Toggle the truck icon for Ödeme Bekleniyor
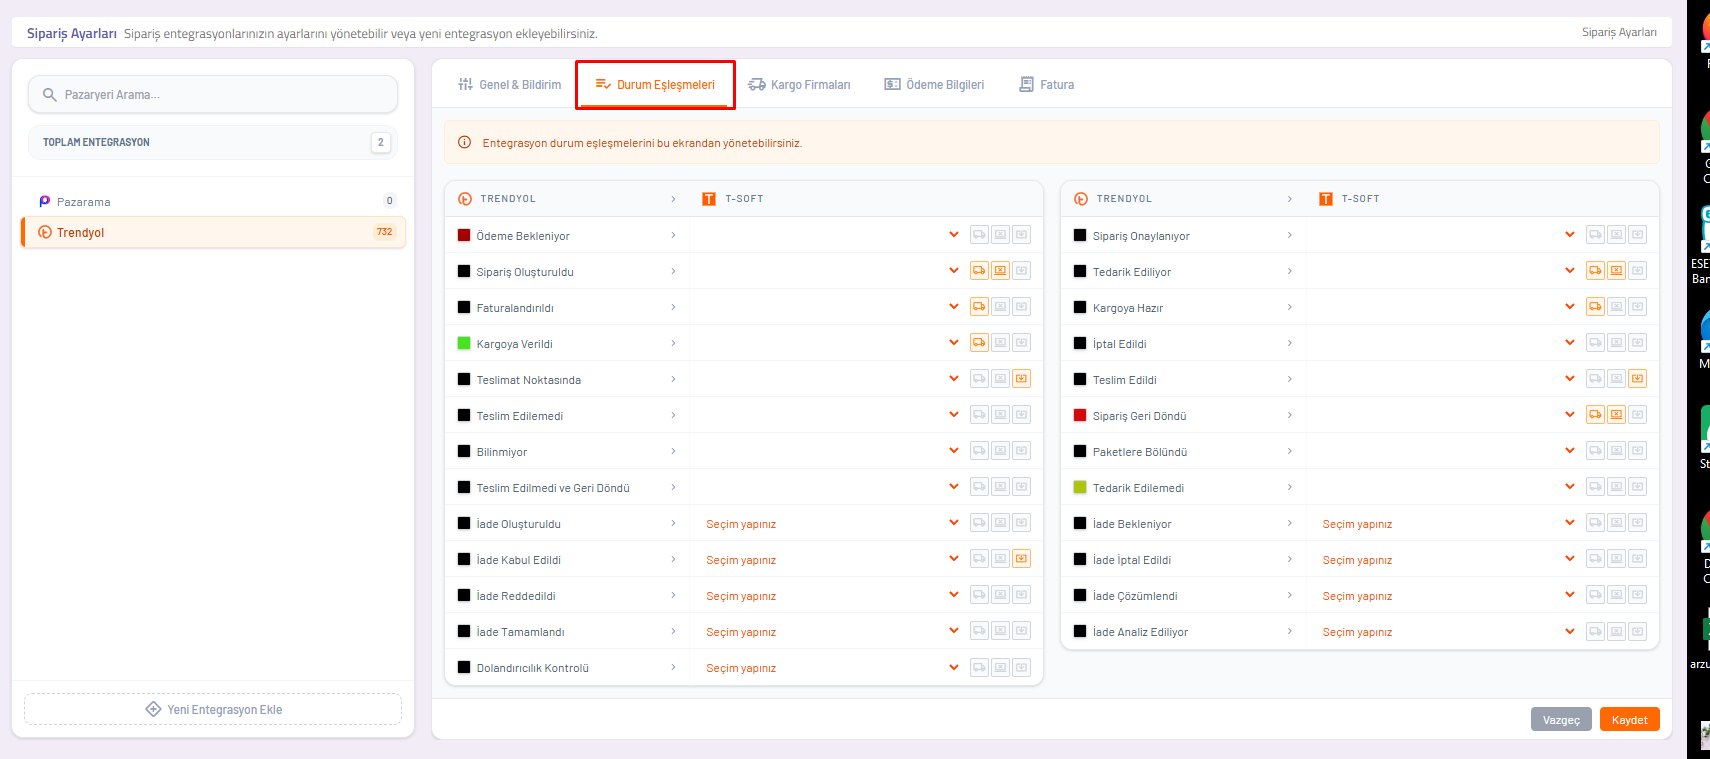 pos(979,235)
